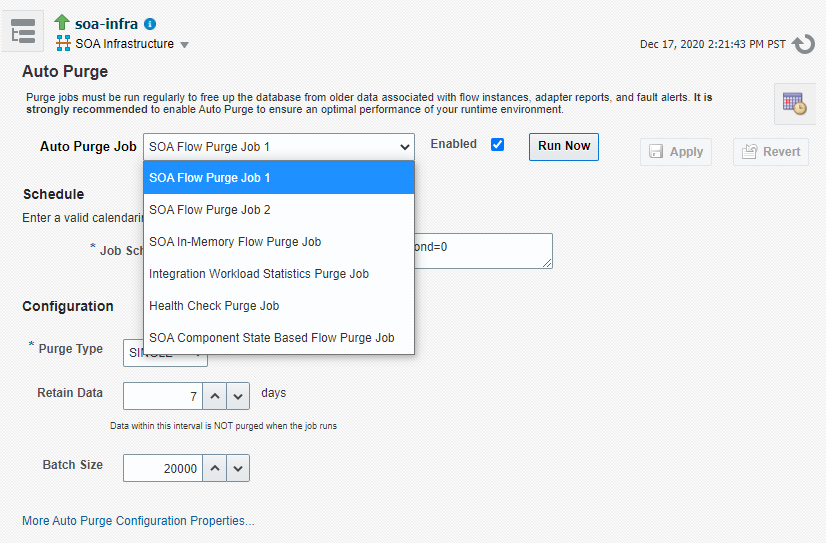
Task: Expand the SOA Infrastructure menu arrow
Action: click(x=184, y=45)
